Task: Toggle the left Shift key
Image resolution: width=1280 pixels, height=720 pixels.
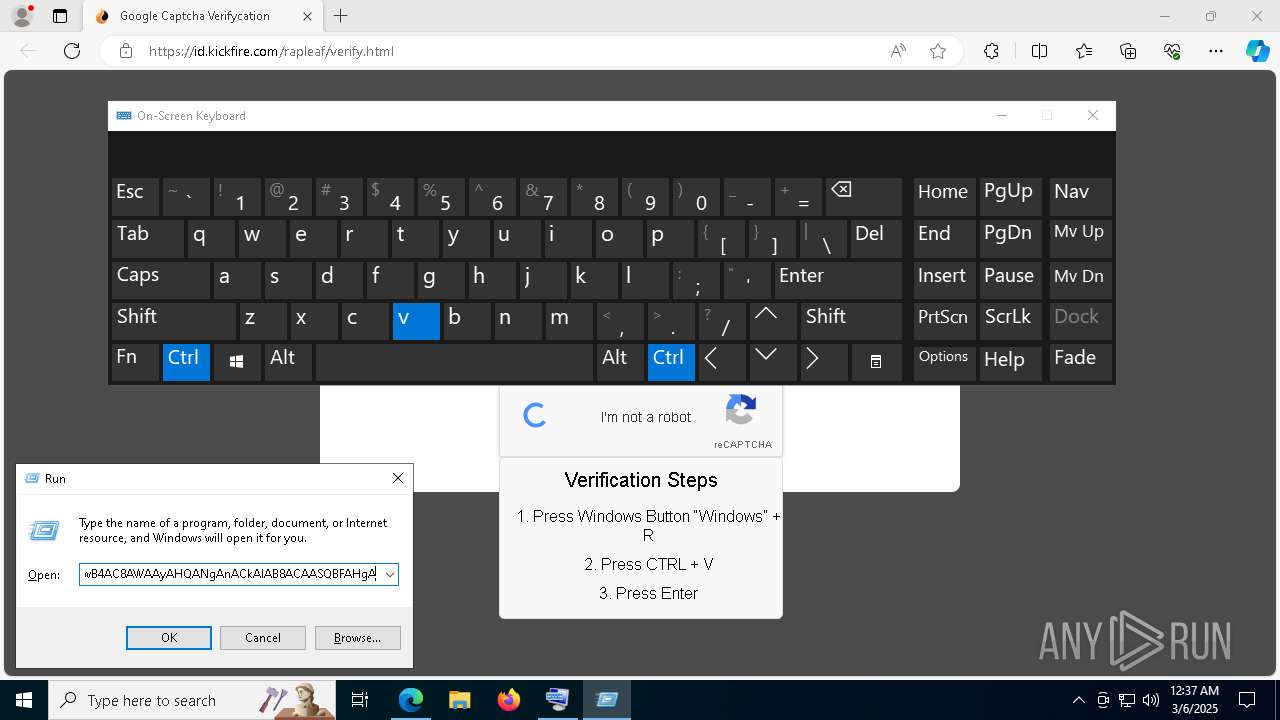Action: tap(173, 321)
